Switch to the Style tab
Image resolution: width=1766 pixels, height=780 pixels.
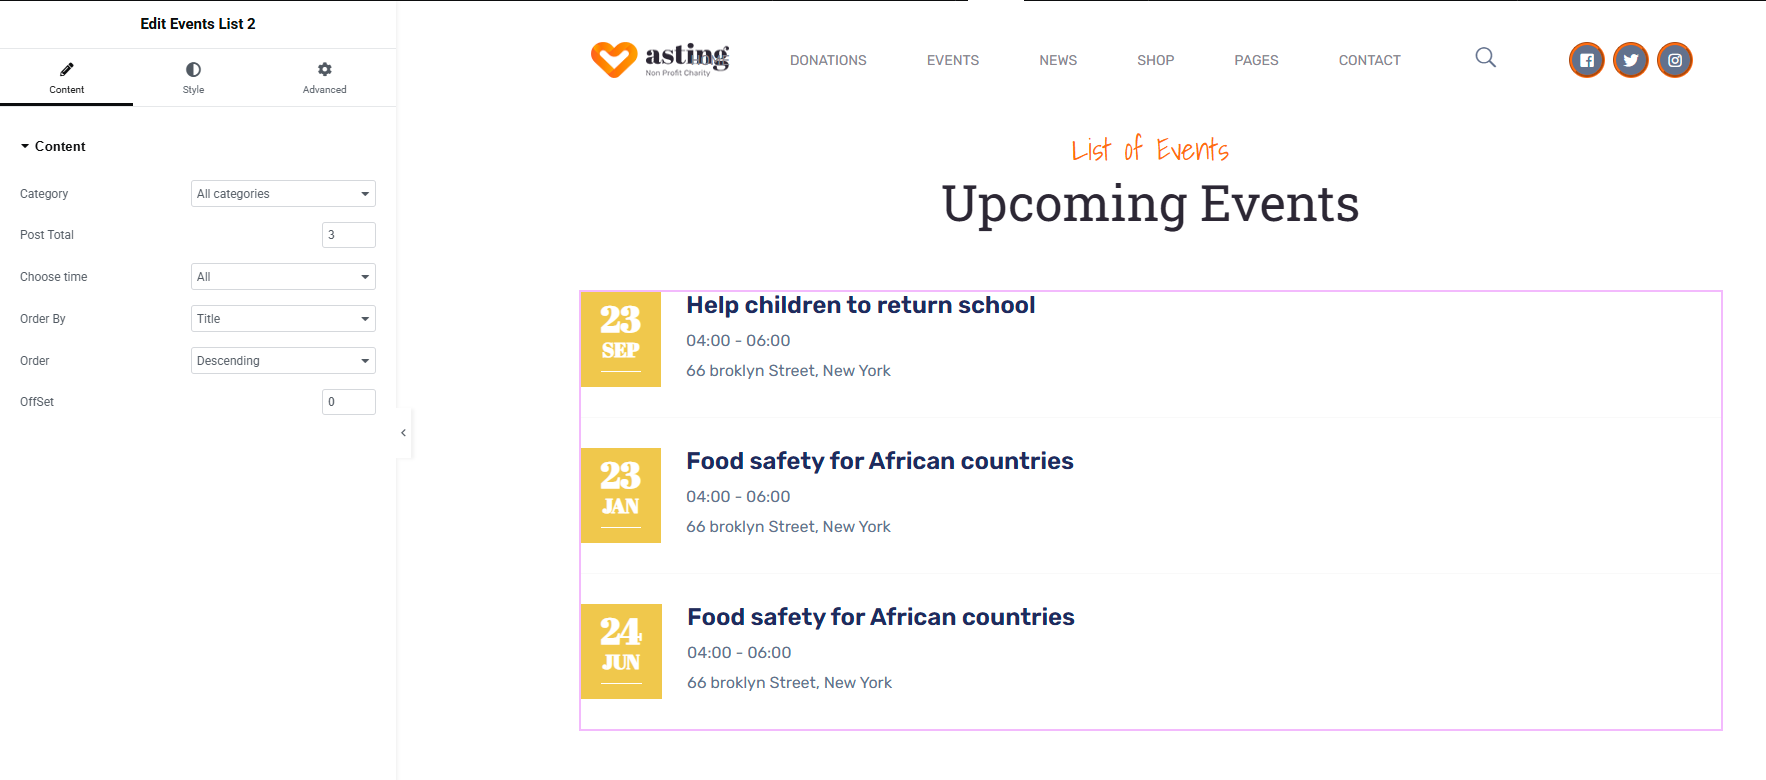click(193, 77)
